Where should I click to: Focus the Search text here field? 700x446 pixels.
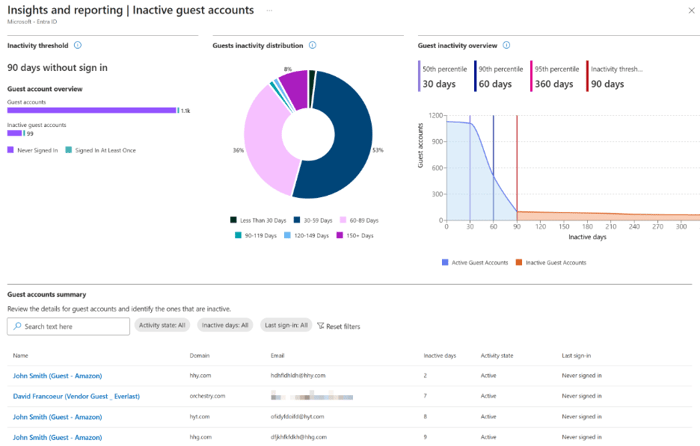(68, 326)
